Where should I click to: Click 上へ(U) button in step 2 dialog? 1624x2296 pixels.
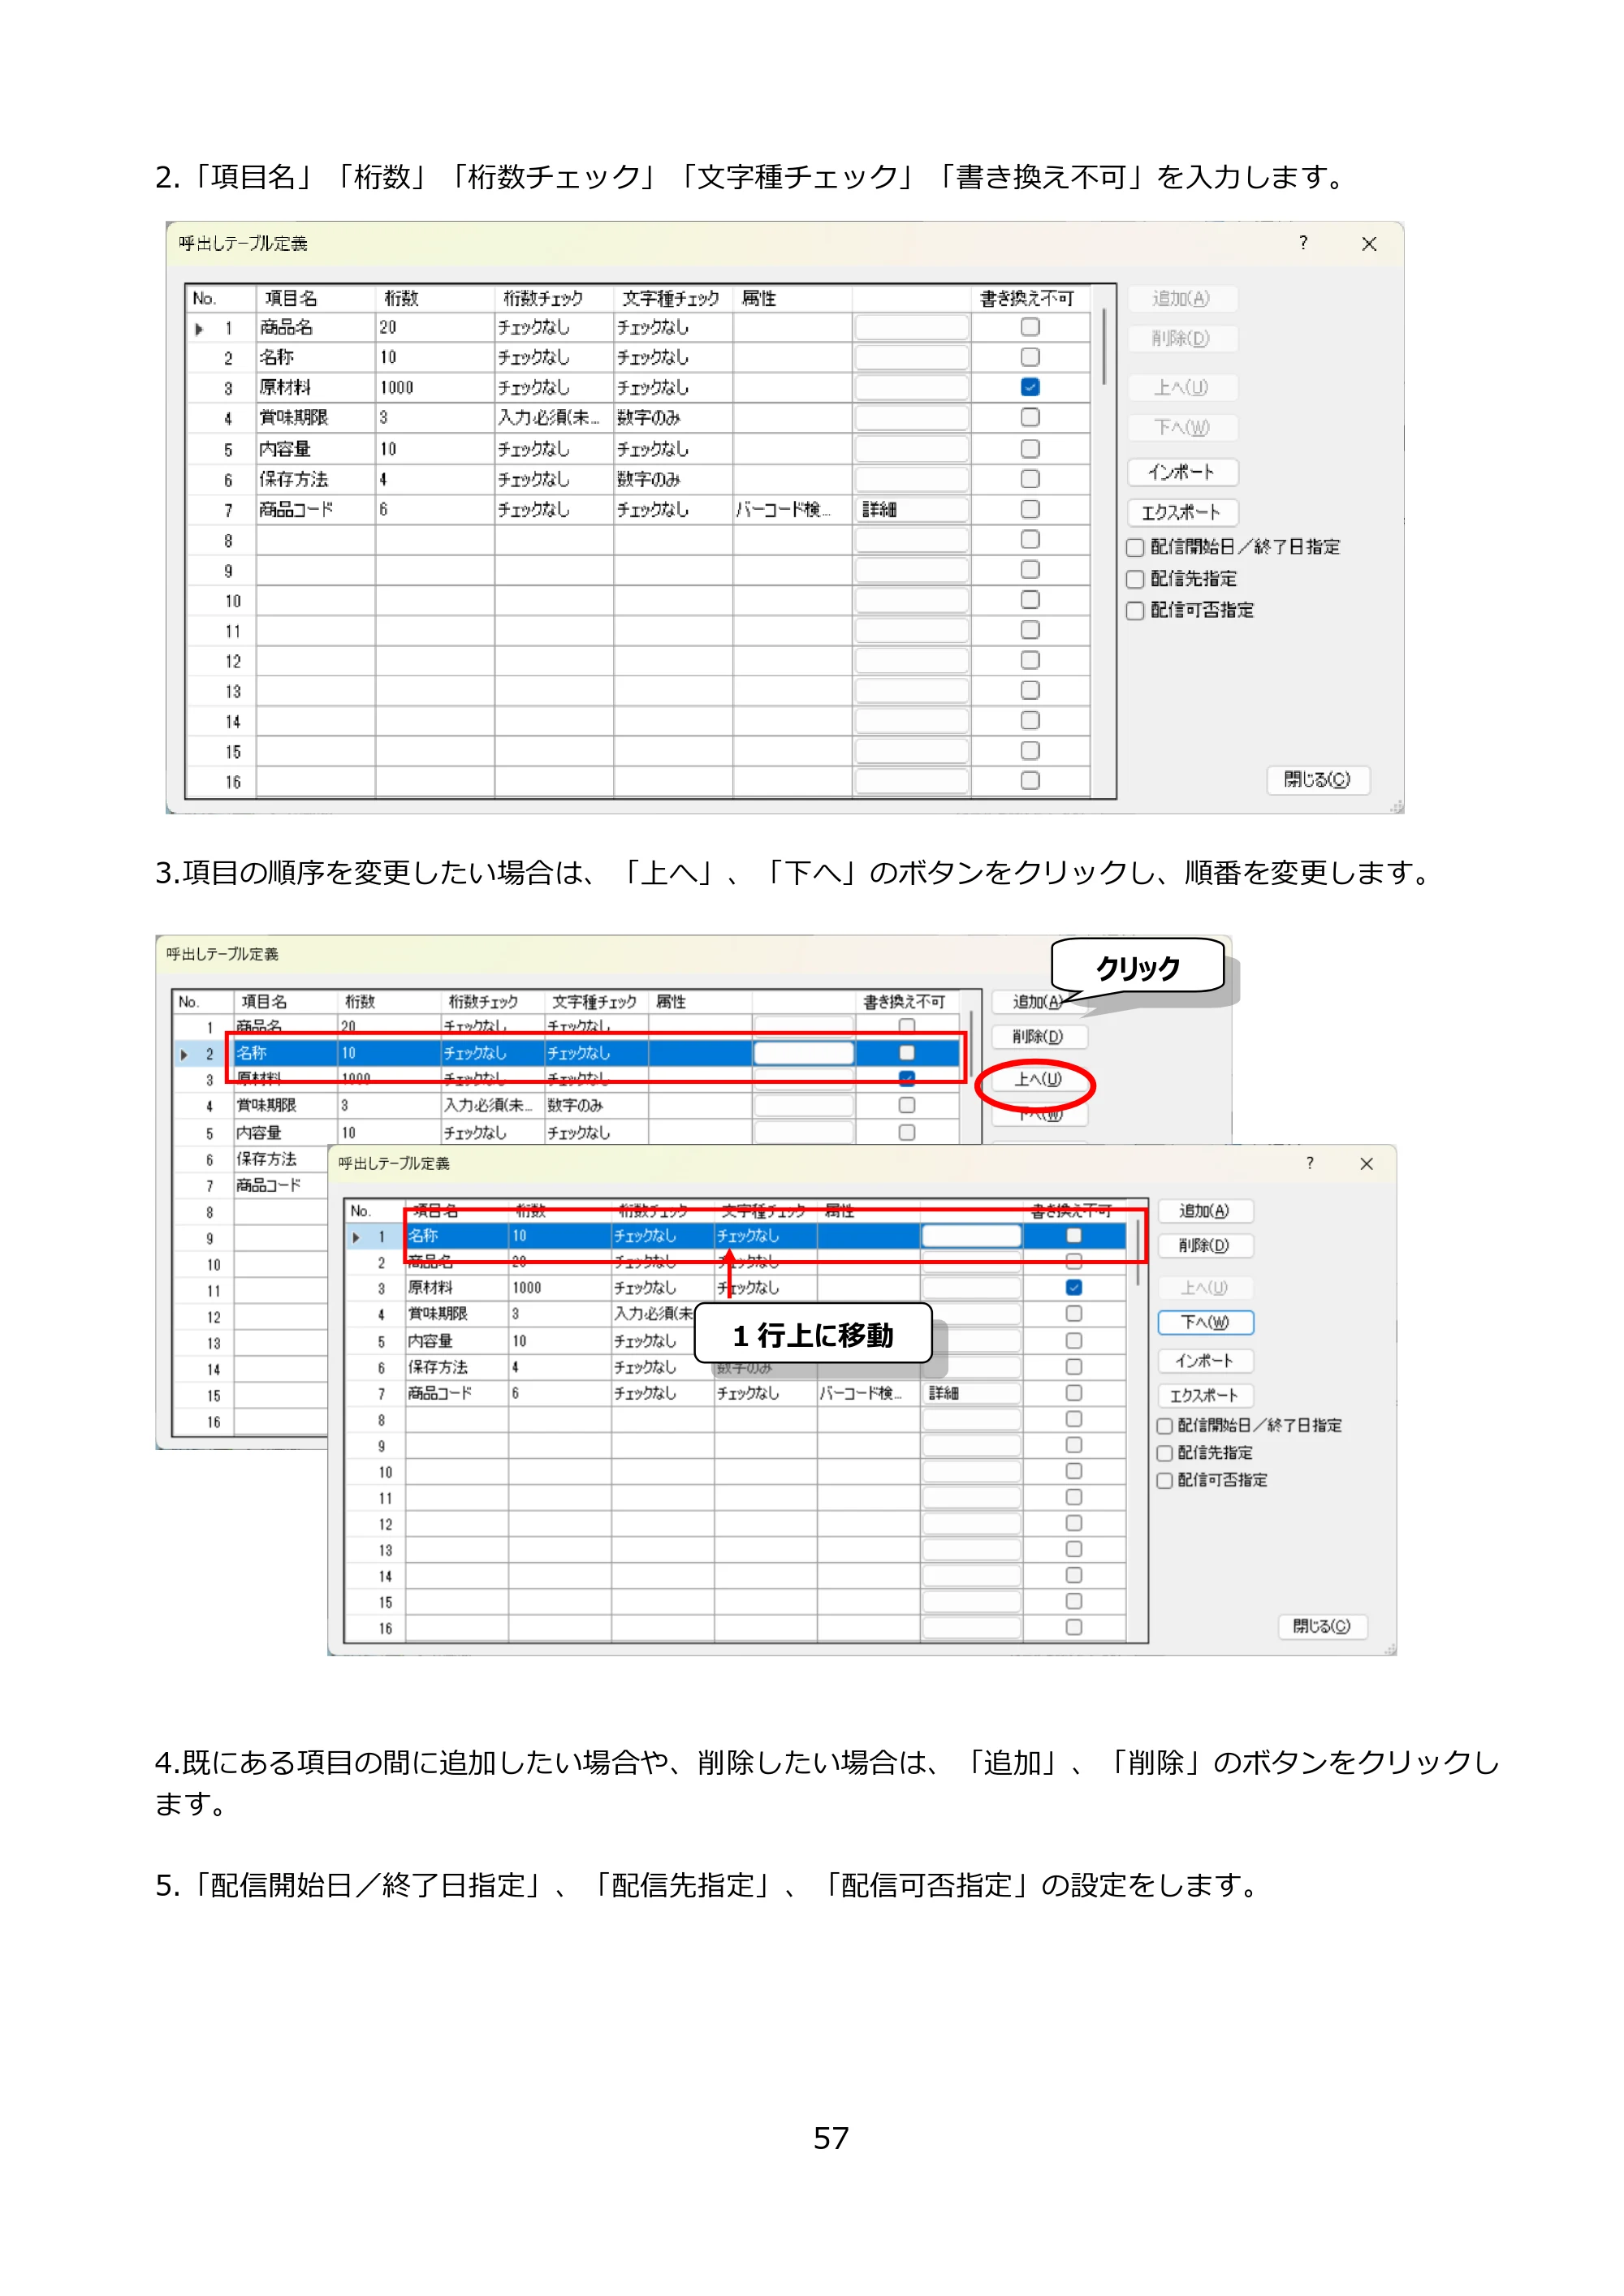click(x=1182, y=387)
